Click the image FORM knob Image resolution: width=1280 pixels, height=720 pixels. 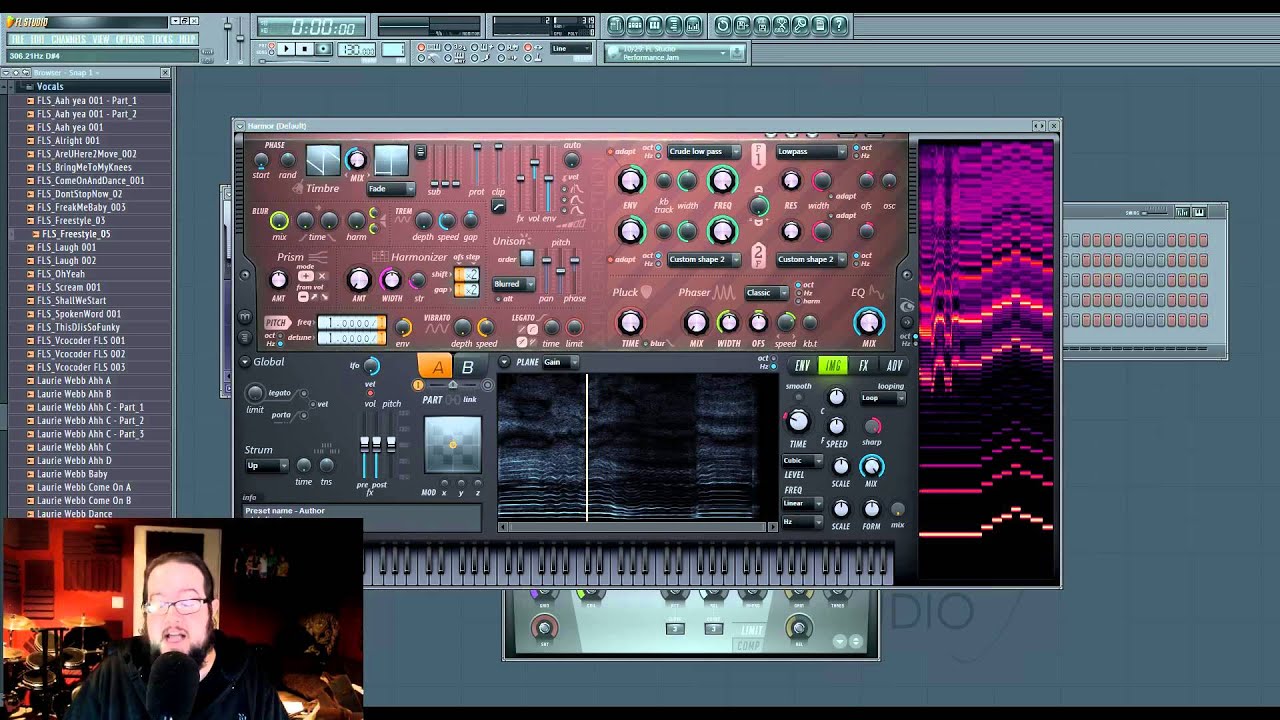872,509
